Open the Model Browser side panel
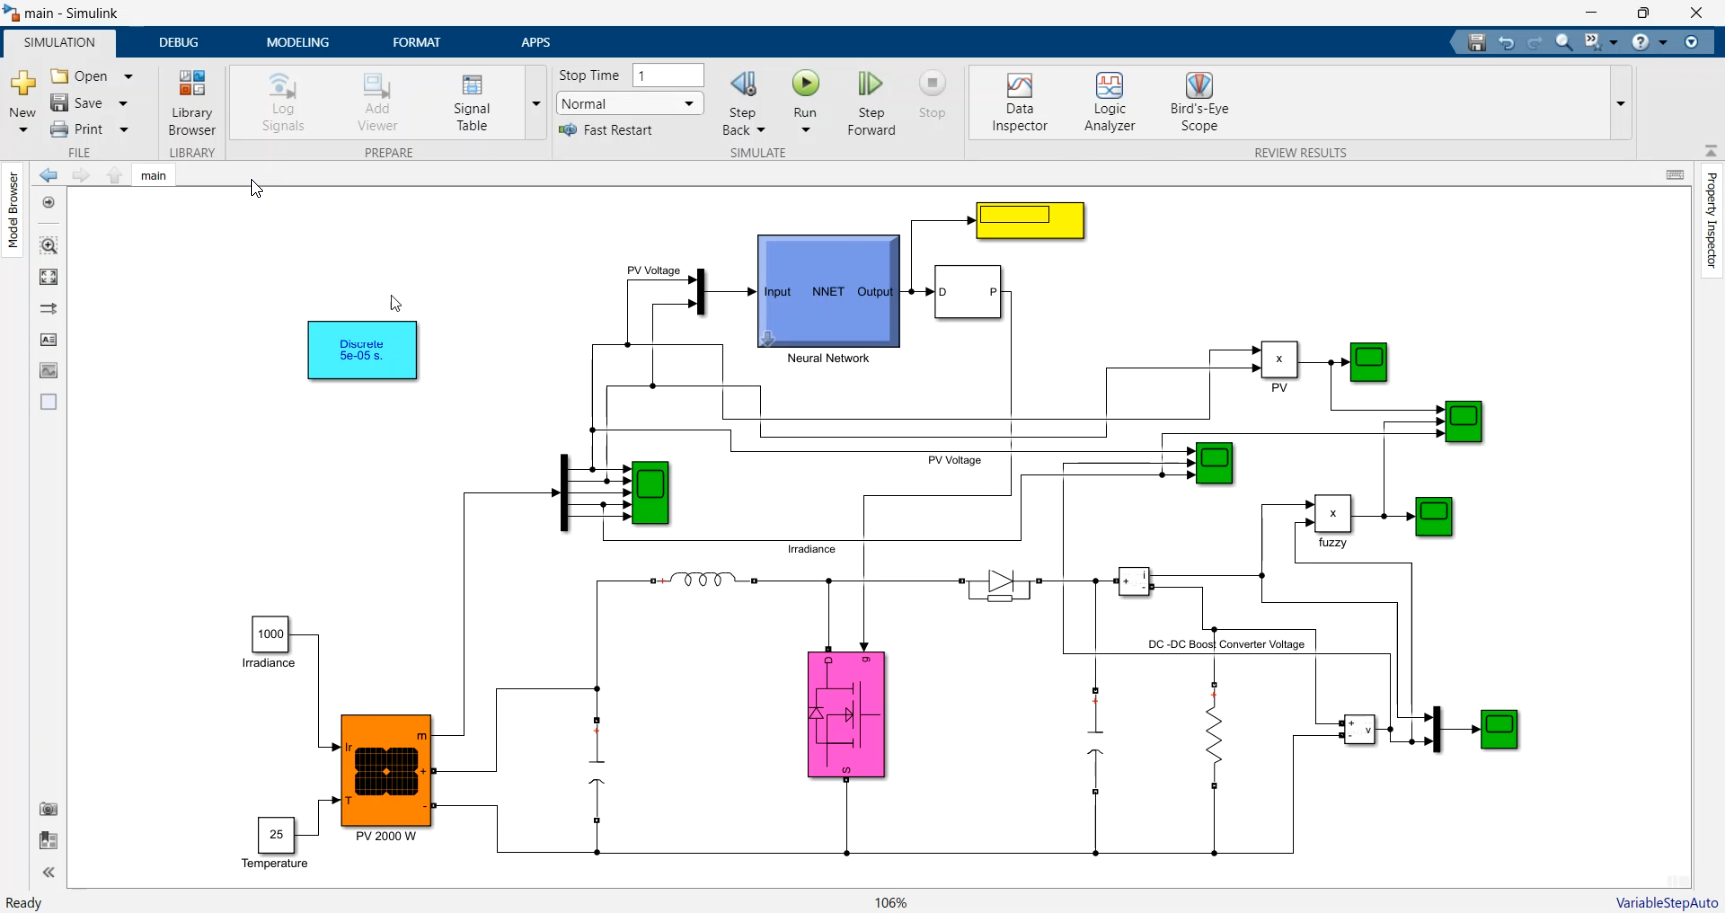 tap(13, 210)
